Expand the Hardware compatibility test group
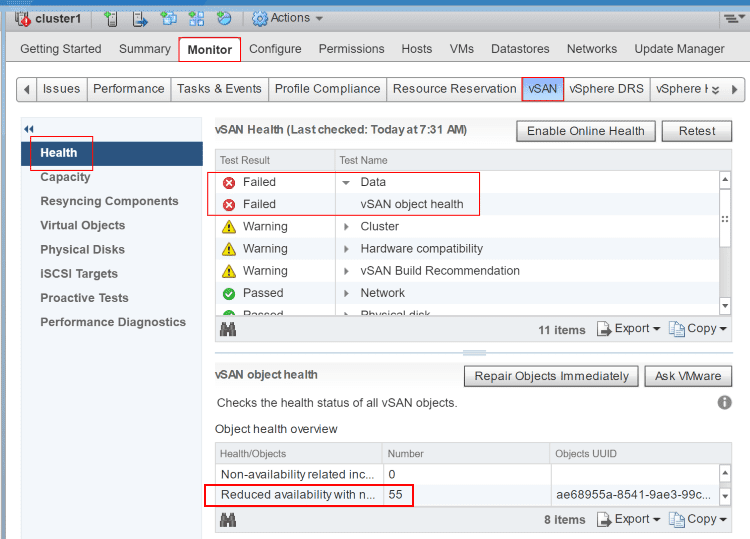This screenshot has width=750, height=539. 346,249
